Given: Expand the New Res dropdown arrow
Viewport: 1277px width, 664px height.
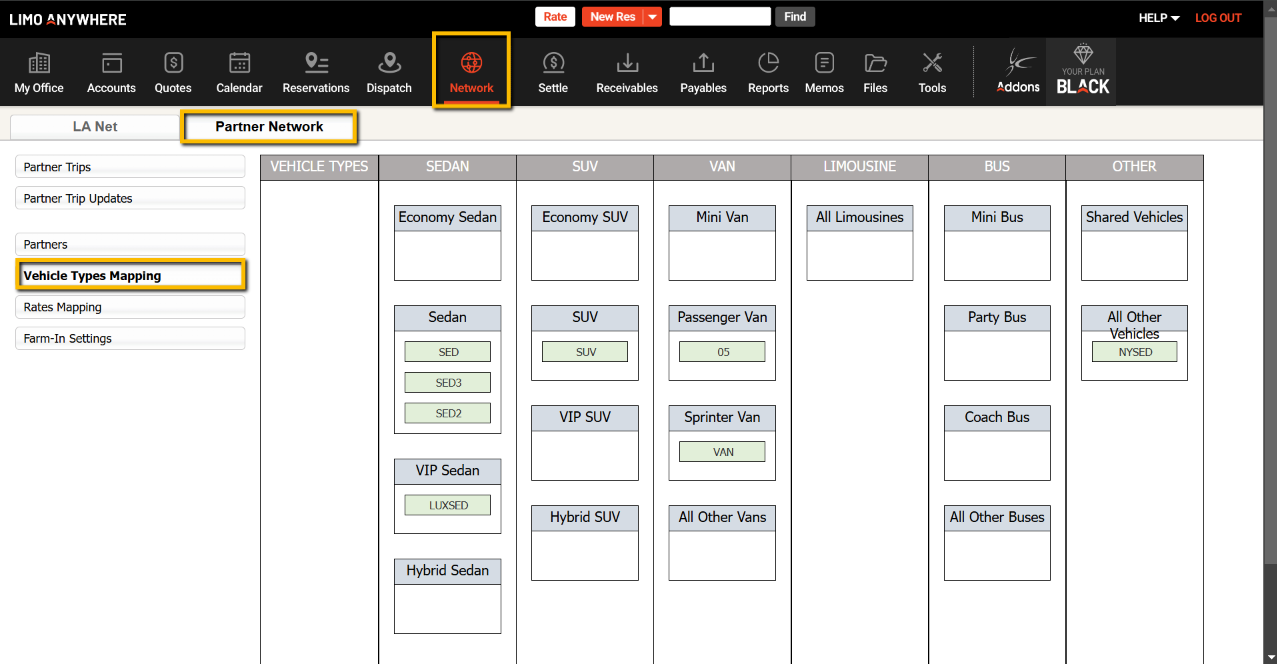Looking at the screenshot, I should (652, 17).
